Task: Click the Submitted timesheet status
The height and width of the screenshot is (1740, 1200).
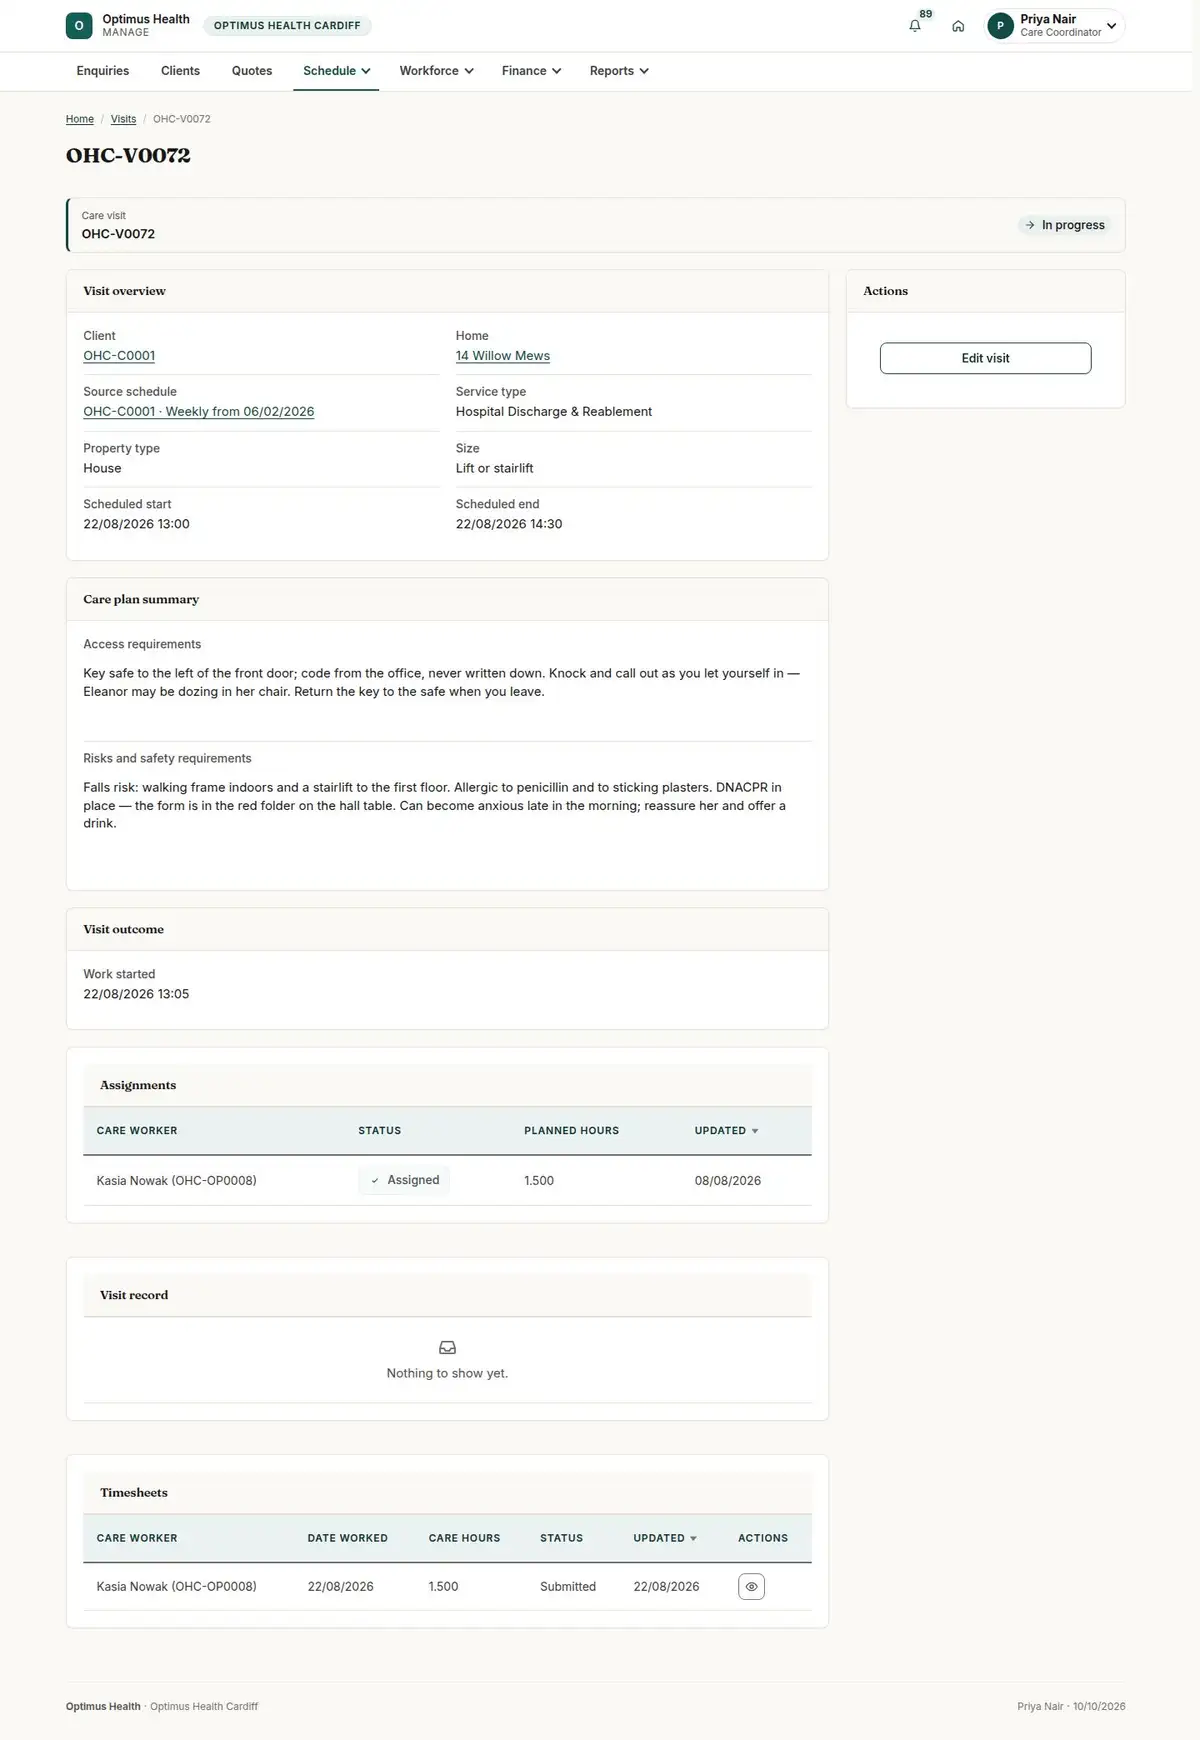Action: tap(568, 1587)
